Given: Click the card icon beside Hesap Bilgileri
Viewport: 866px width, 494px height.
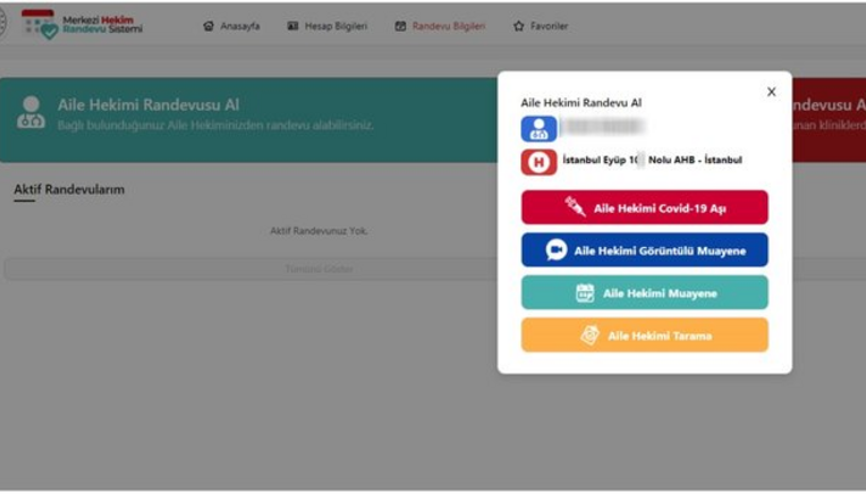Looking at the screenshot, I should point(293,26).
